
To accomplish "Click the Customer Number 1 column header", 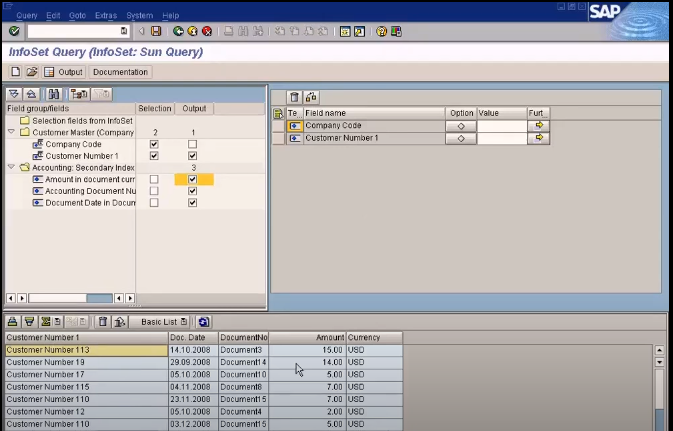I will point(86,337).
